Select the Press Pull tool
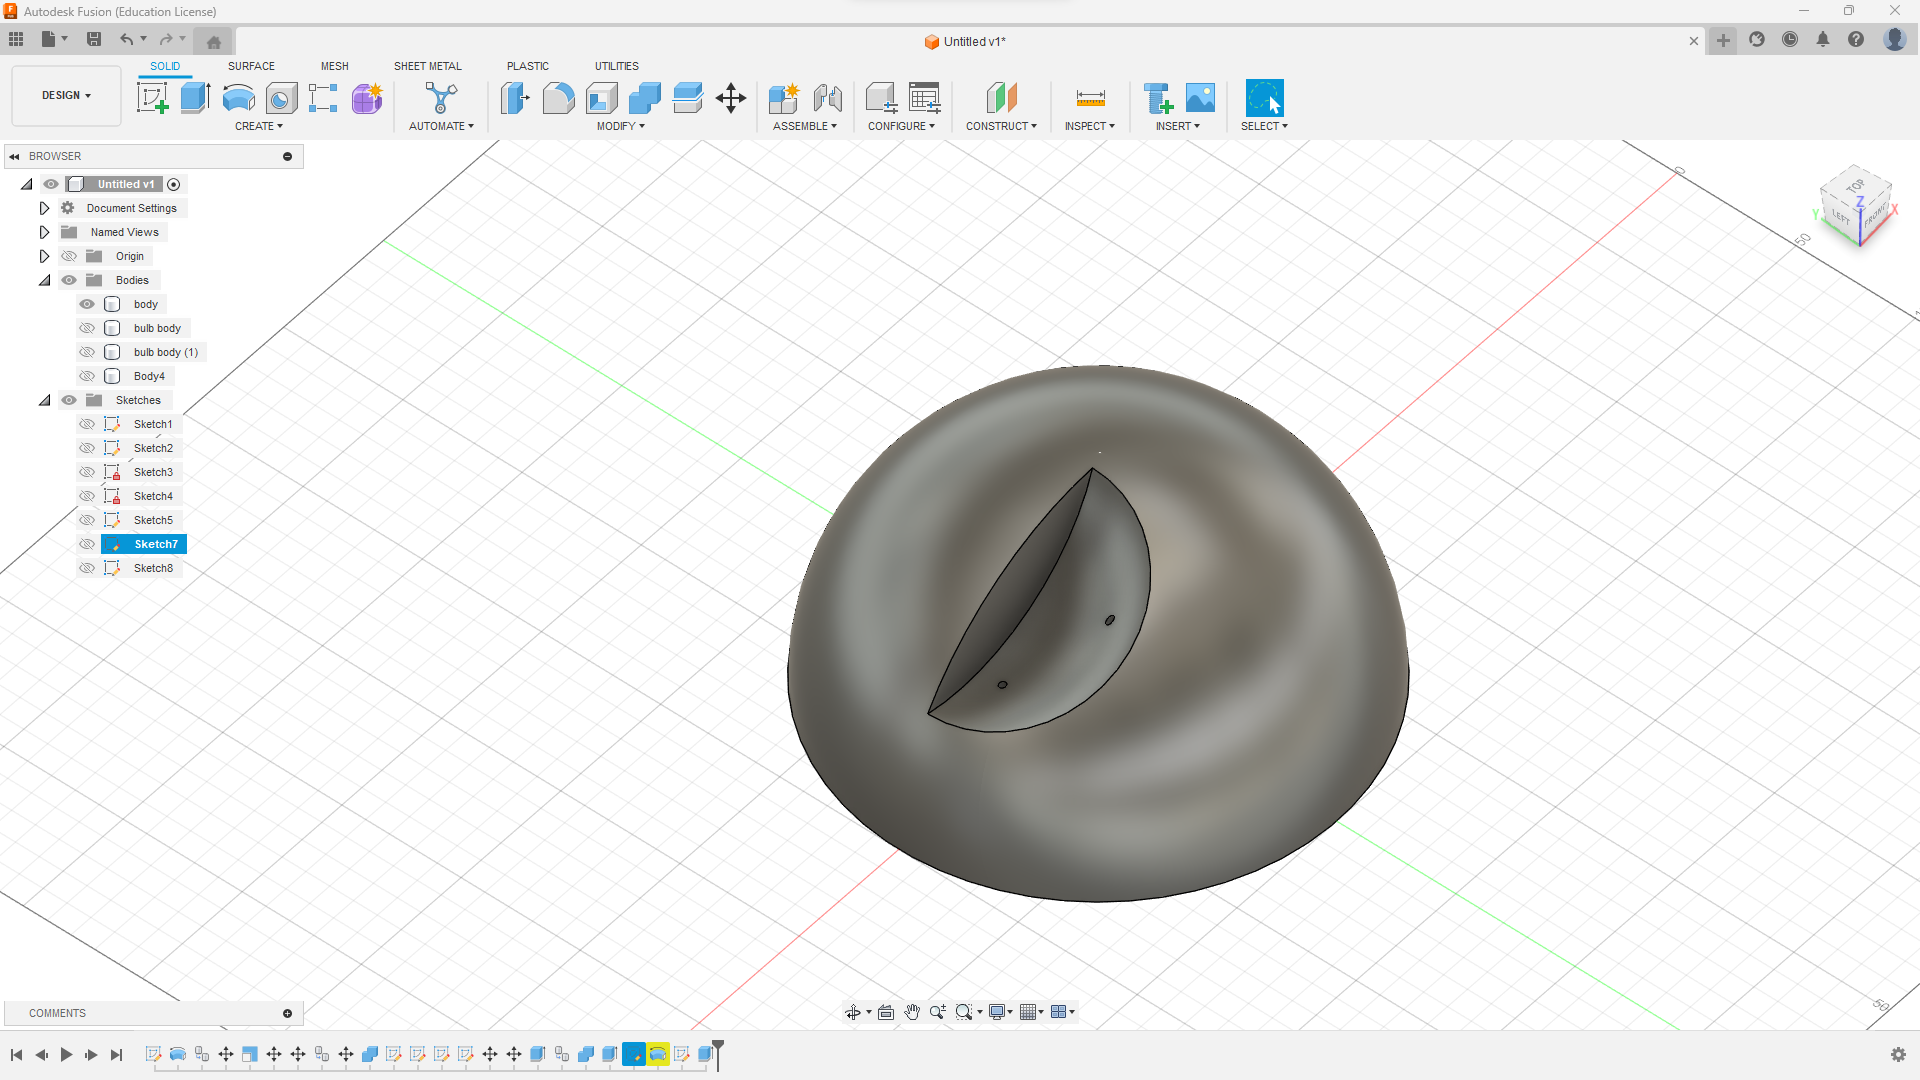1920x1080 pixels. point(515,98)
